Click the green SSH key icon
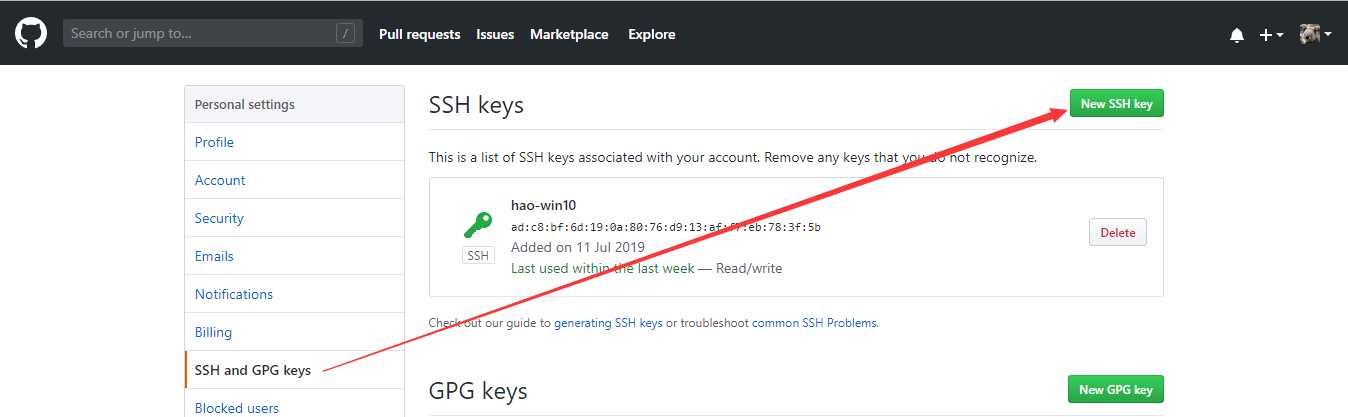Viewport: 1348px width, 417px height. pos(477,224)
